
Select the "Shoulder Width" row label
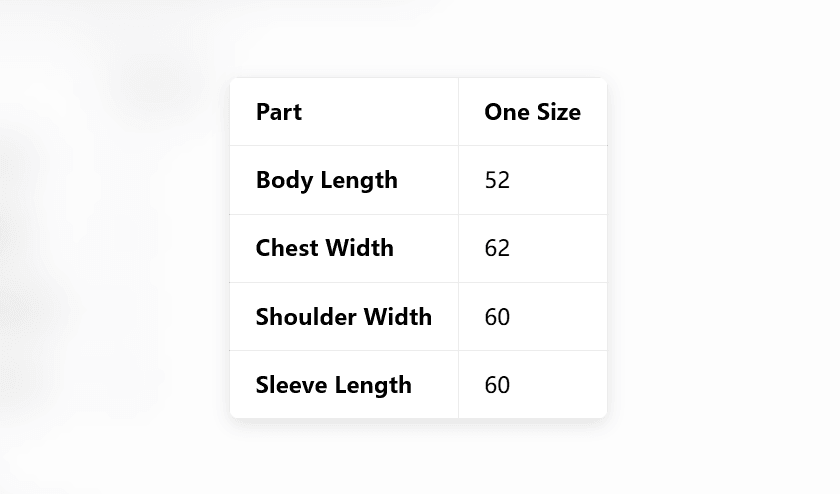[343, 317]
